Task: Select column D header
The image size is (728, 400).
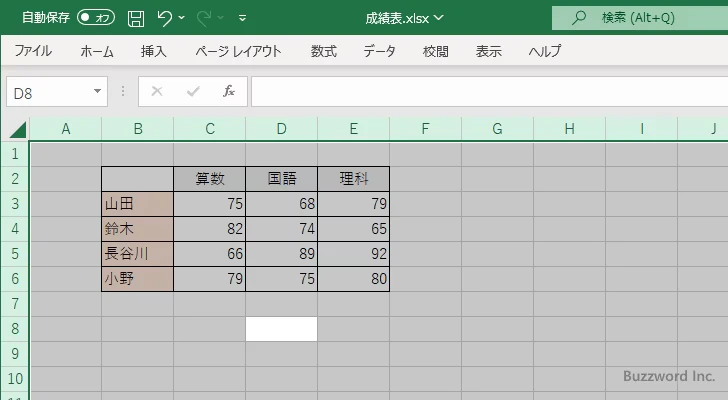Action: (x=282, y=129)
